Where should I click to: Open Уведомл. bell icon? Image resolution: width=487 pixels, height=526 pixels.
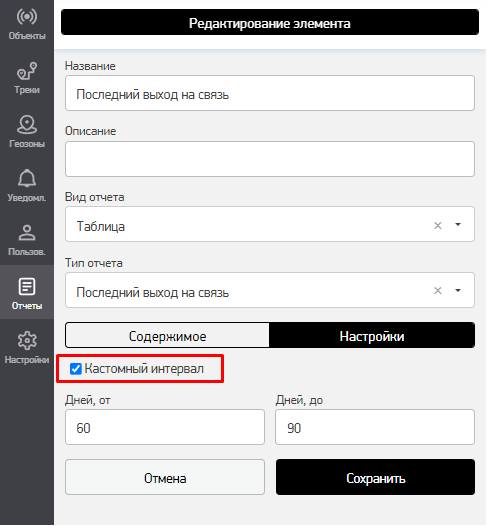pos(27,185)
